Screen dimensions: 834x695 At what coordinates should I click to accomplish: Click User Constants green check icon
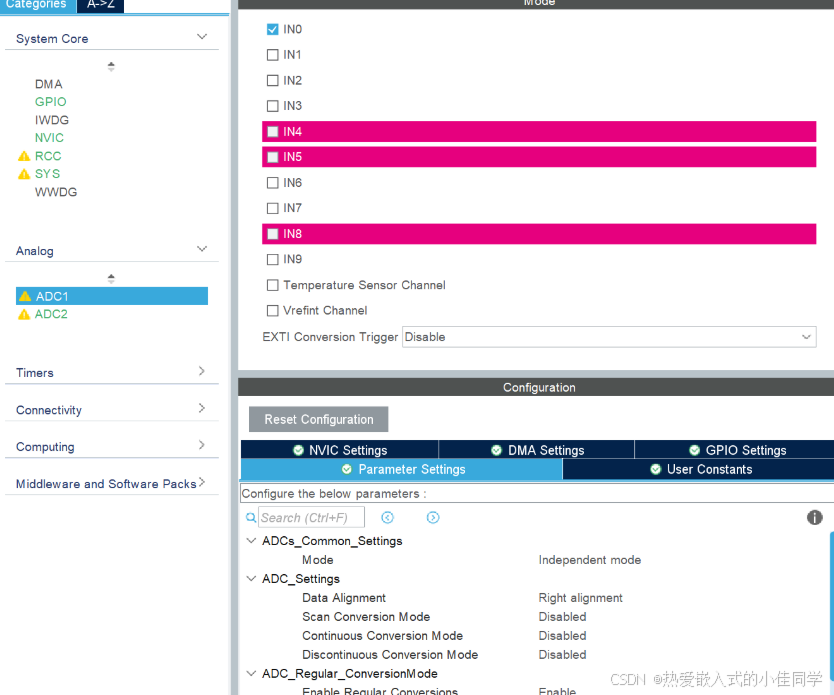[x=655, y=469]
